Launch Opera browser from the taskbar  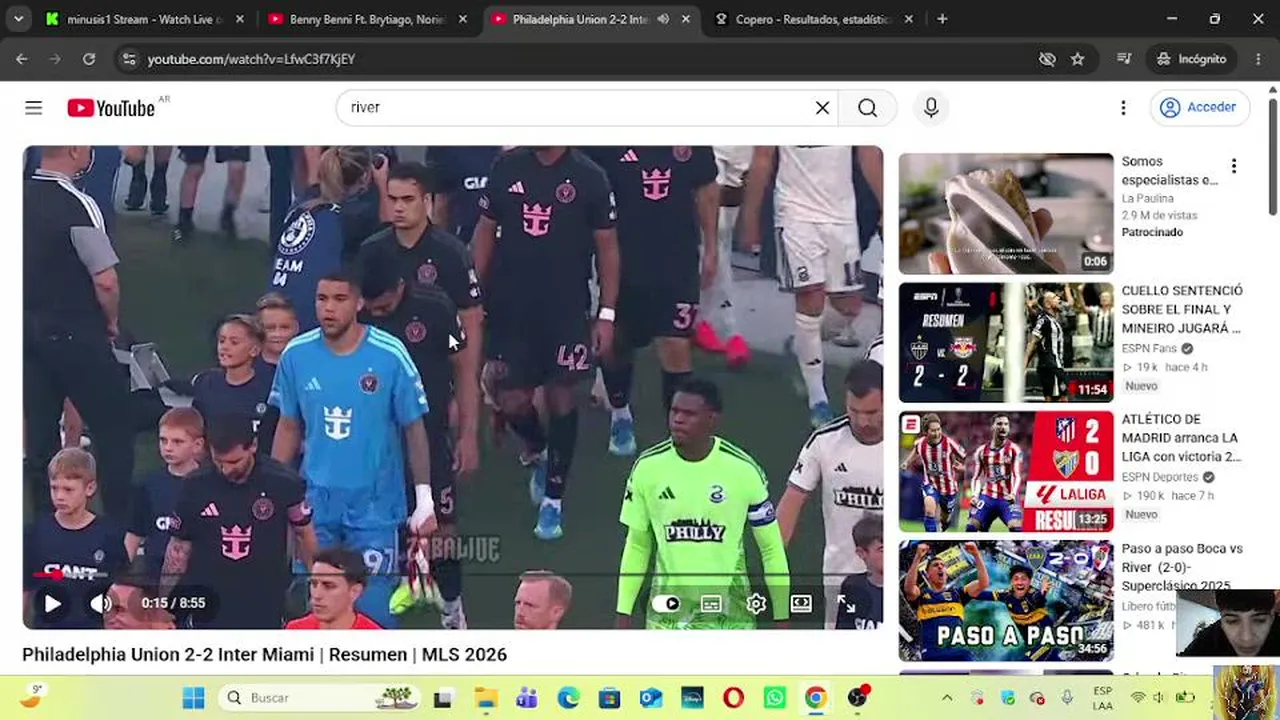(x=733, y=698)
